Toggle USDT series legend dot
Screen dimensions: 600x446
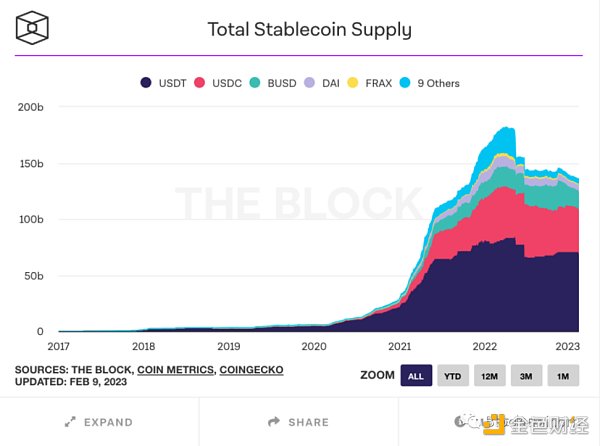pos(146,83)
